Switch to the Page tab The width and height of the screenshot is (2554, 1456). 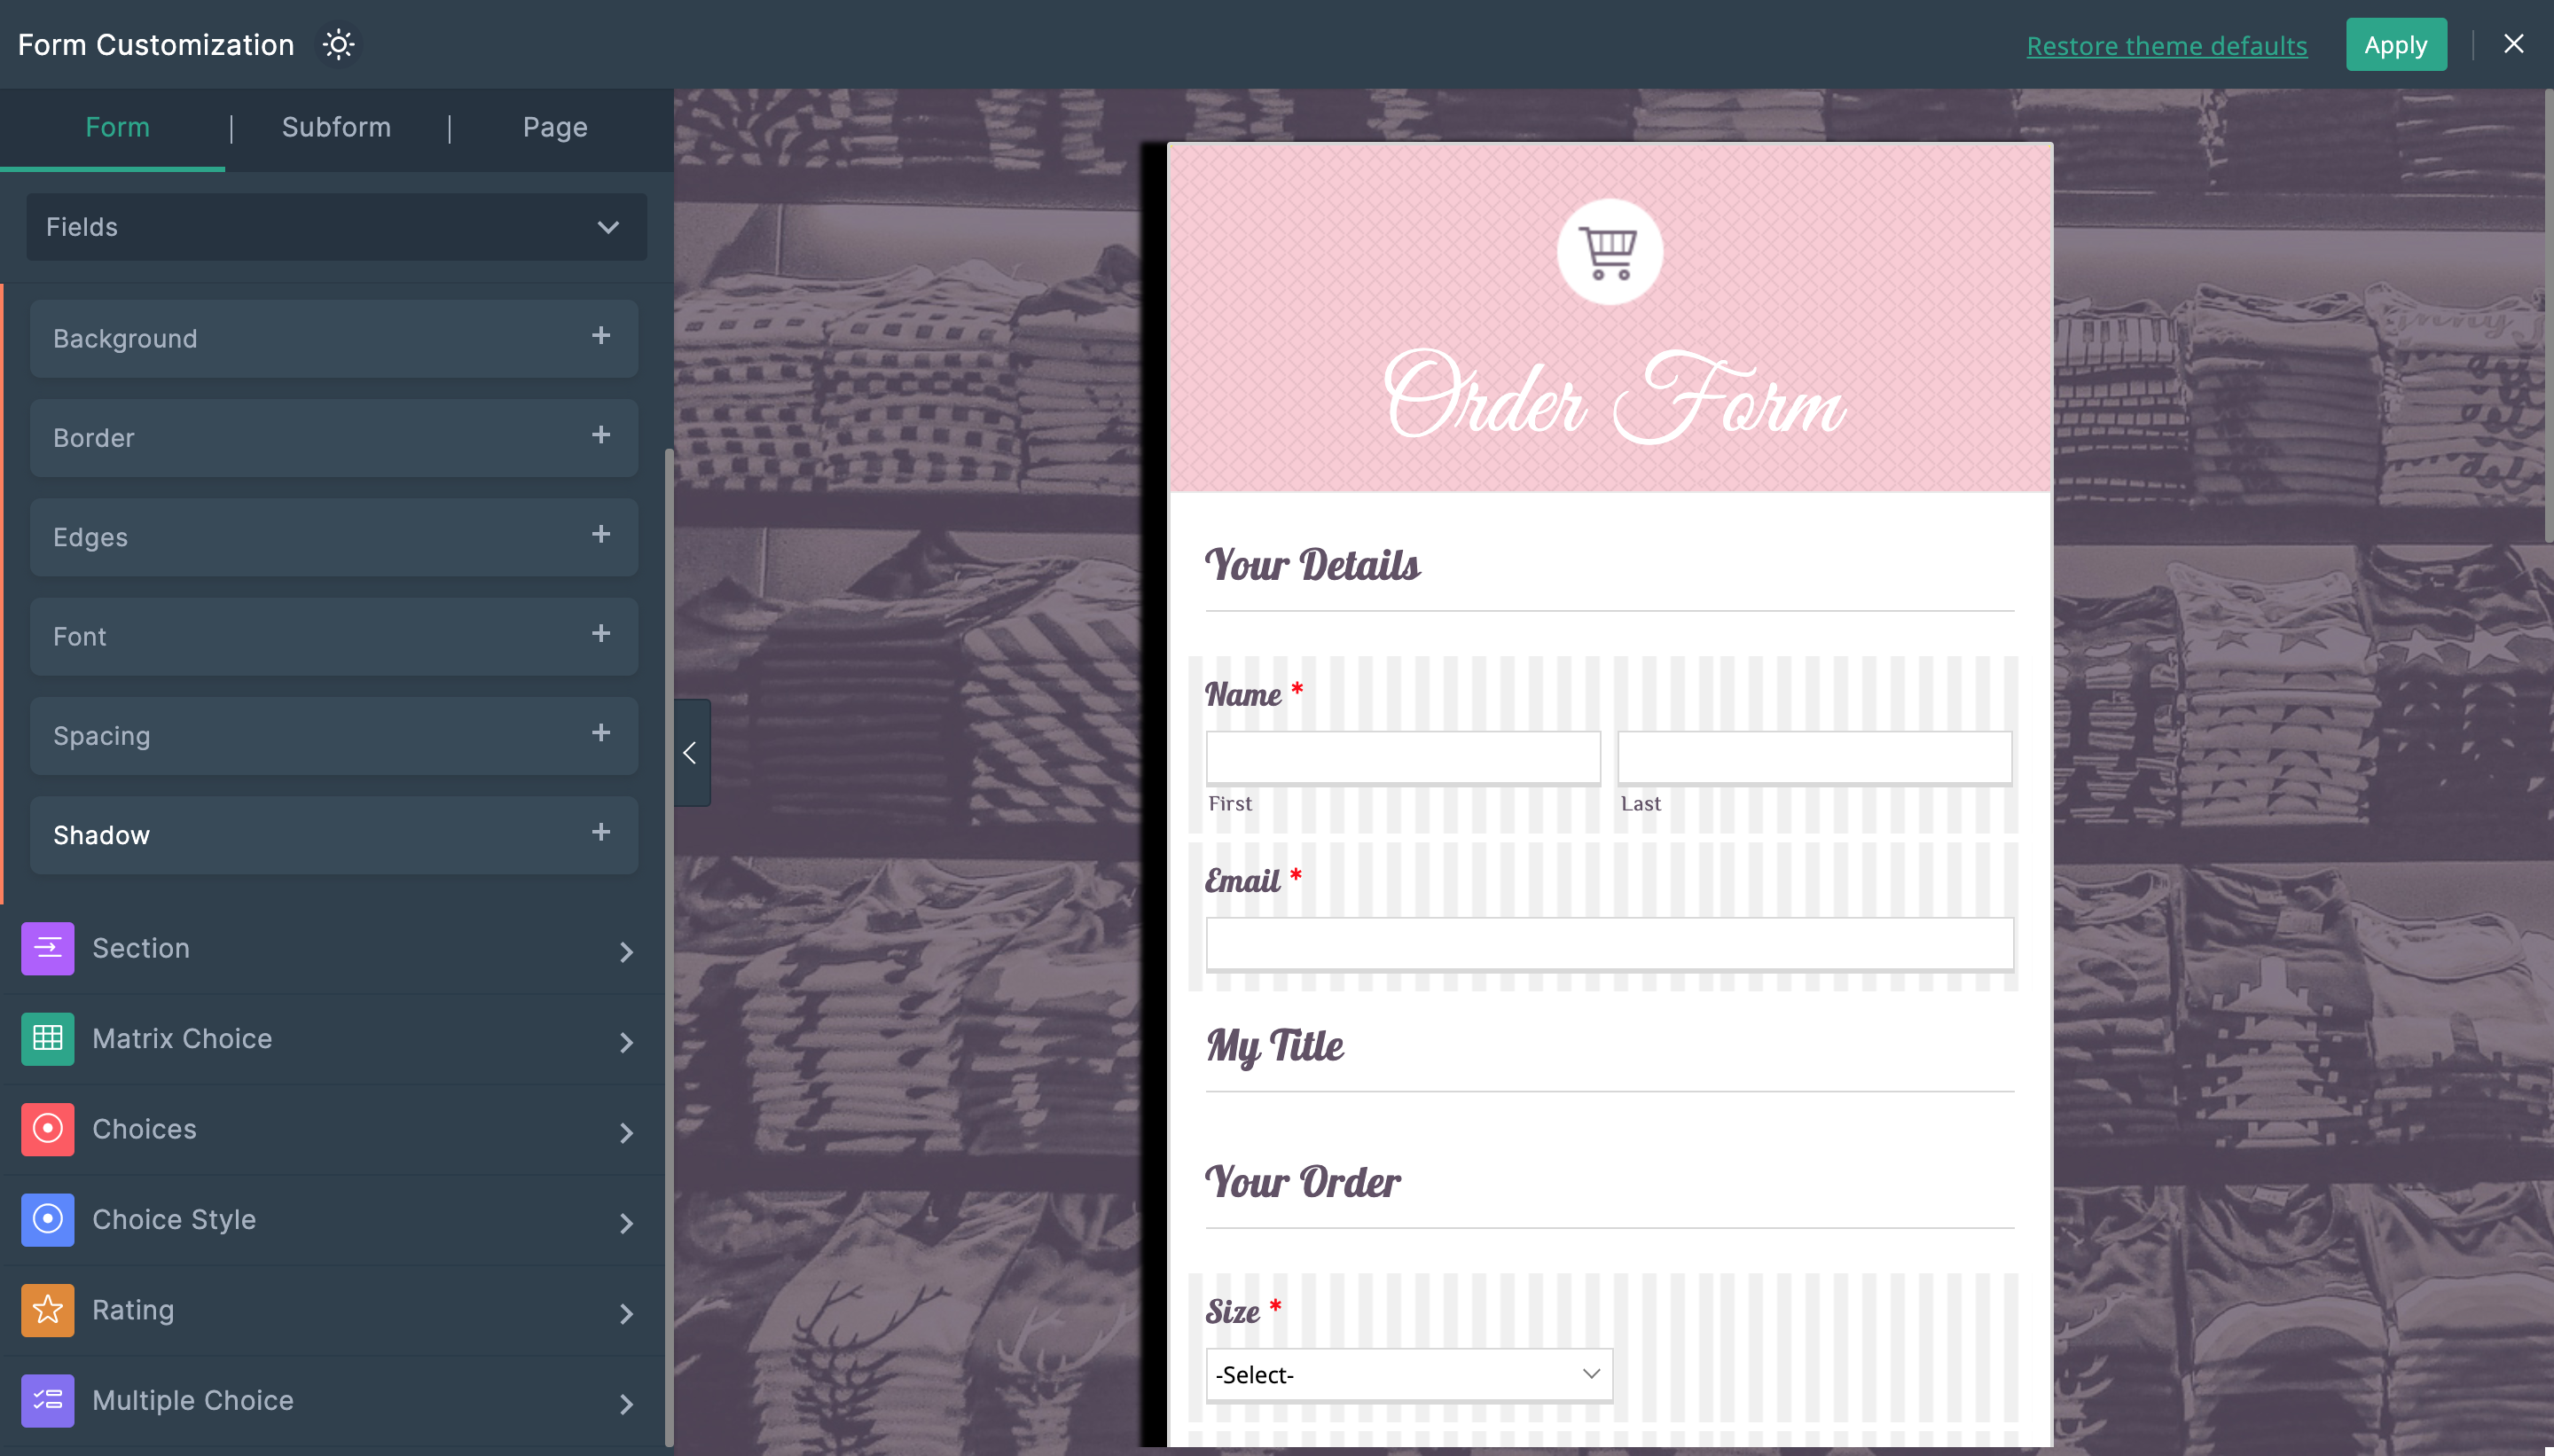pyautogui.click(x=554, y=126)
